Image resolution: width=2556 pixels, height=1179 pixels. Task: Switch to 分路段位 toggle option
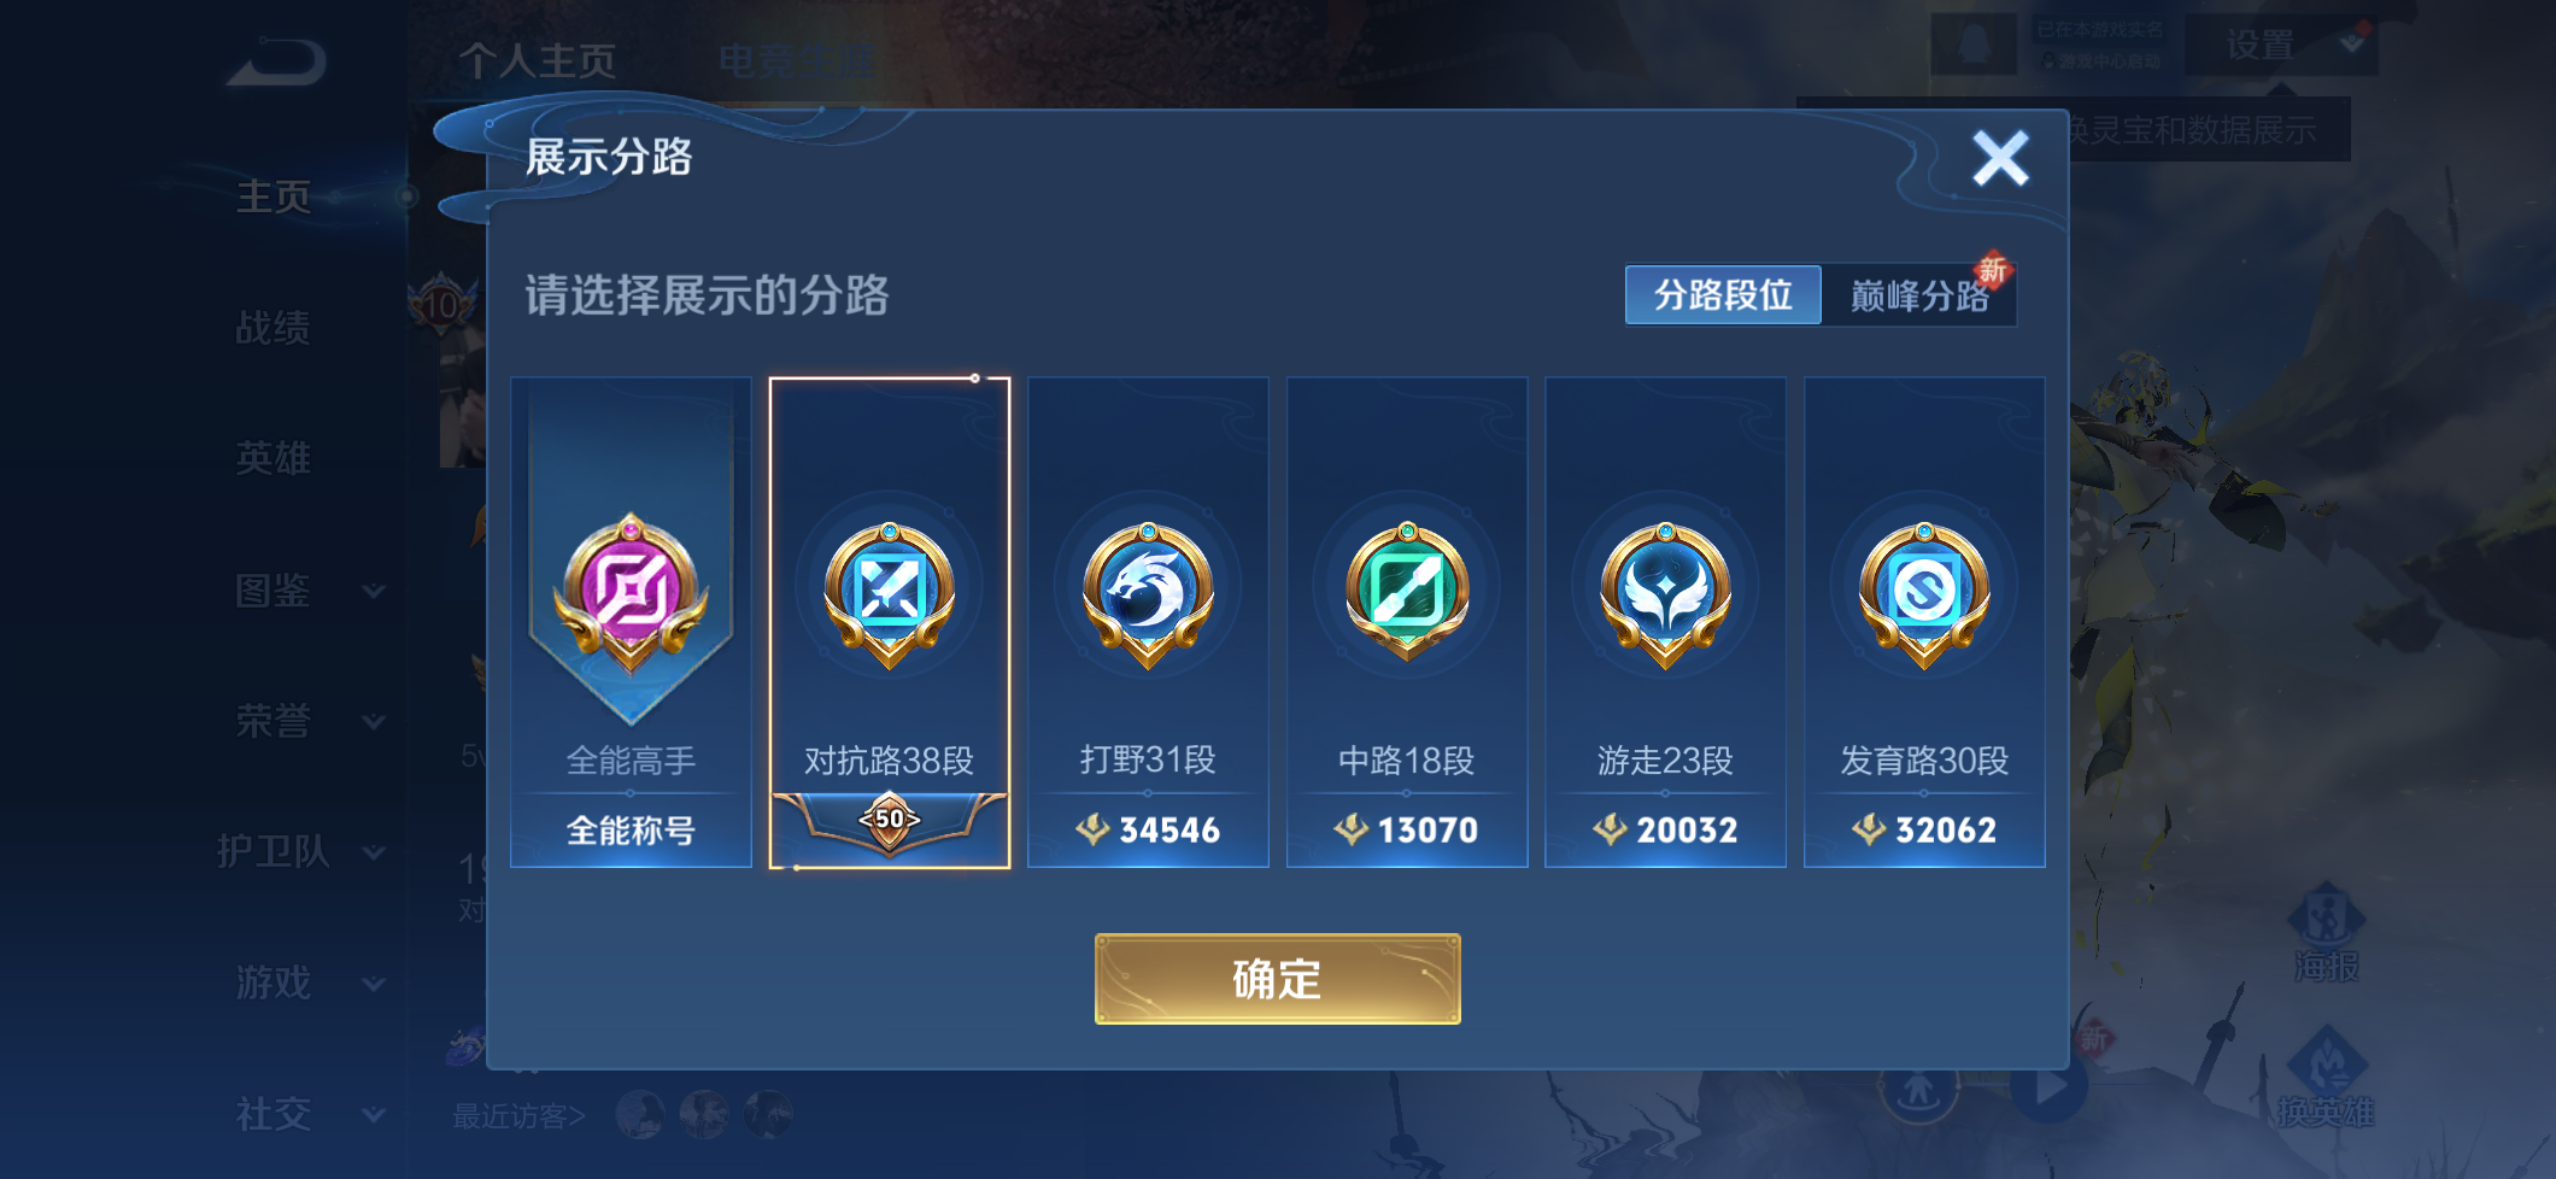[1723, 295]
